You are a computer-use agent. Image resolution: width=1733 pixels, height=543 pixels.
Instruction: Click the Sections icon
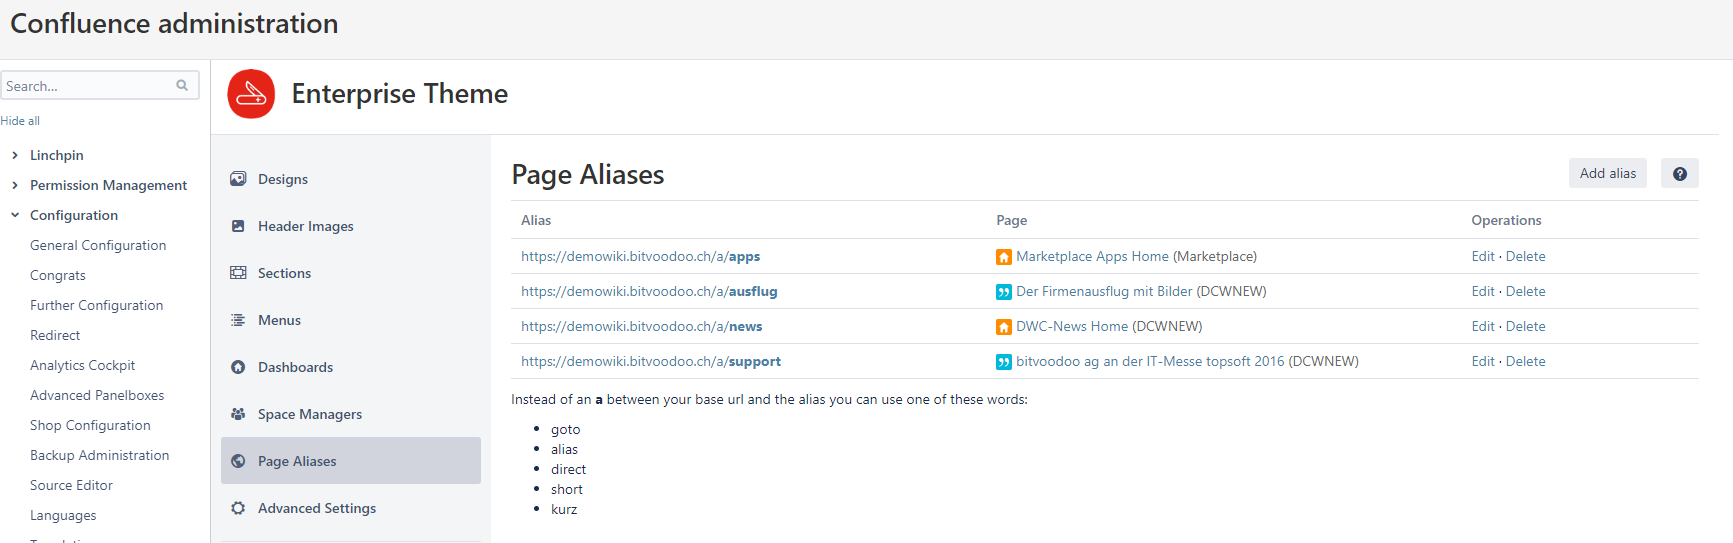[x=238, y=273]
